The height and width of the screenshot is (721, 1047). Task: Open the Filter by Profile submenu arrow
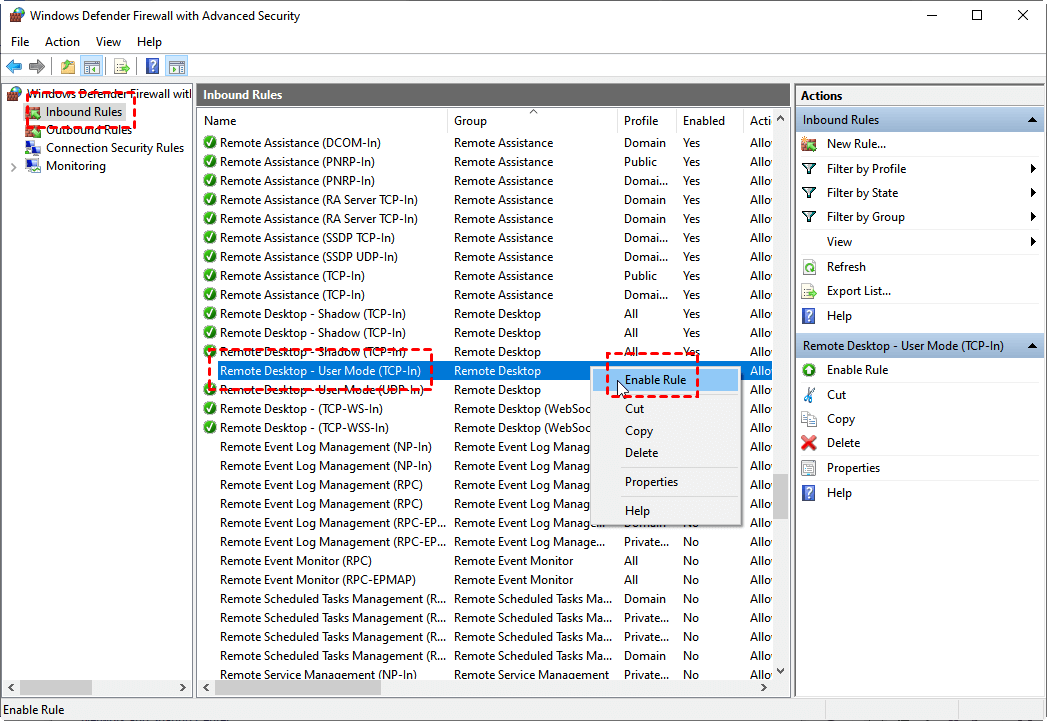(1033, 169)
